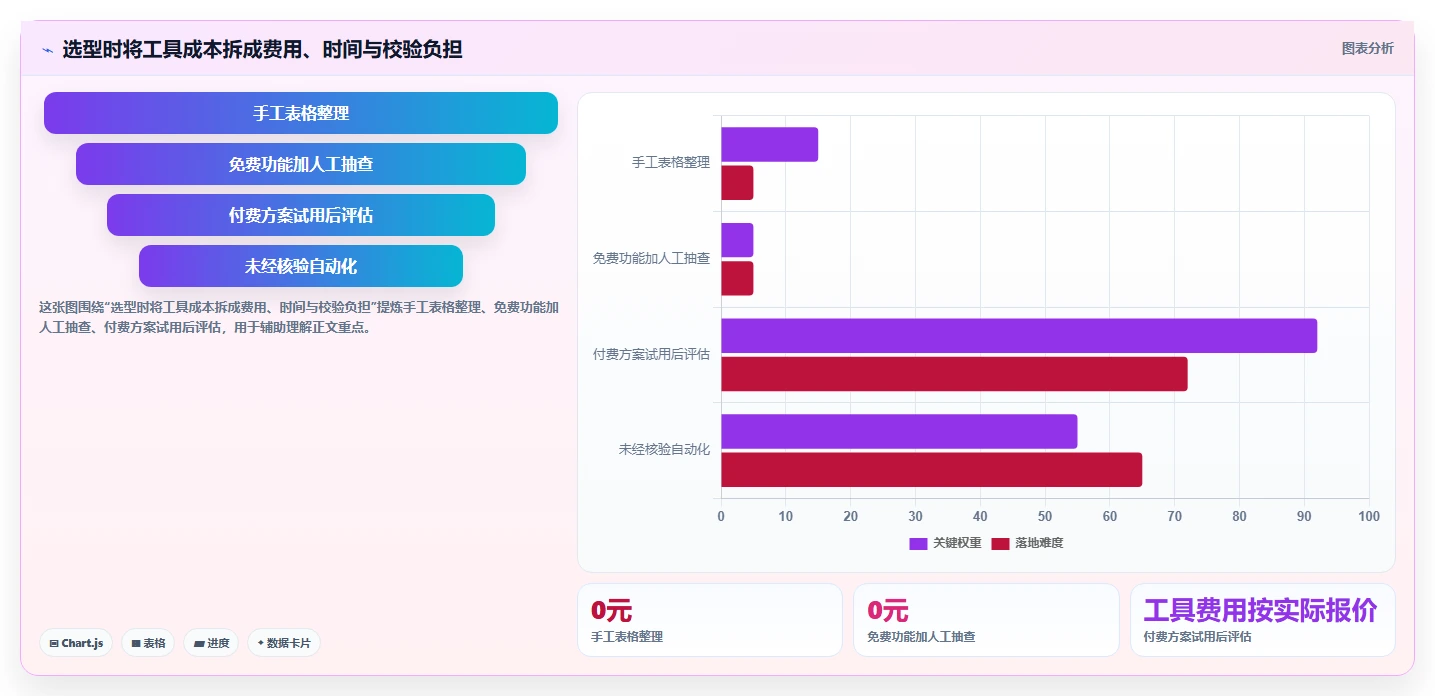Click the red bar for 手工表格整理

tap(737, 183)
